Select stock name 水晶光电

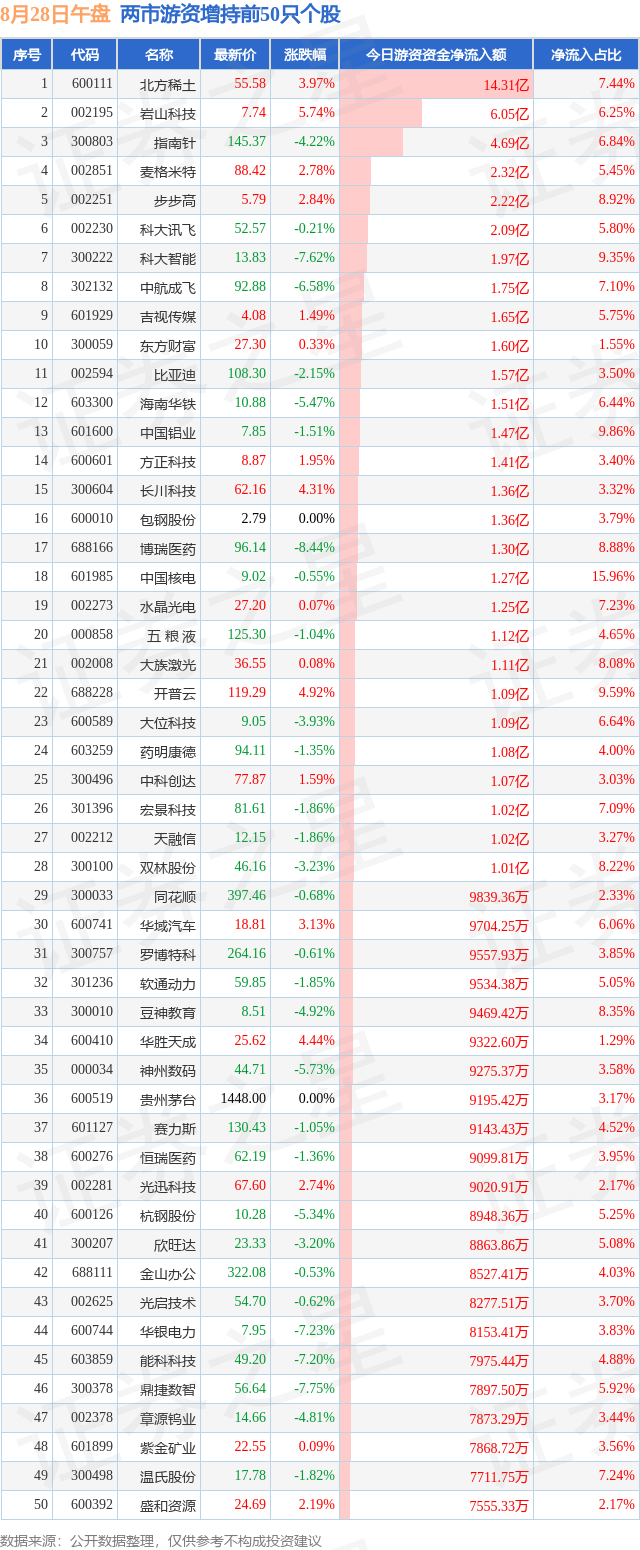[168, 606]
